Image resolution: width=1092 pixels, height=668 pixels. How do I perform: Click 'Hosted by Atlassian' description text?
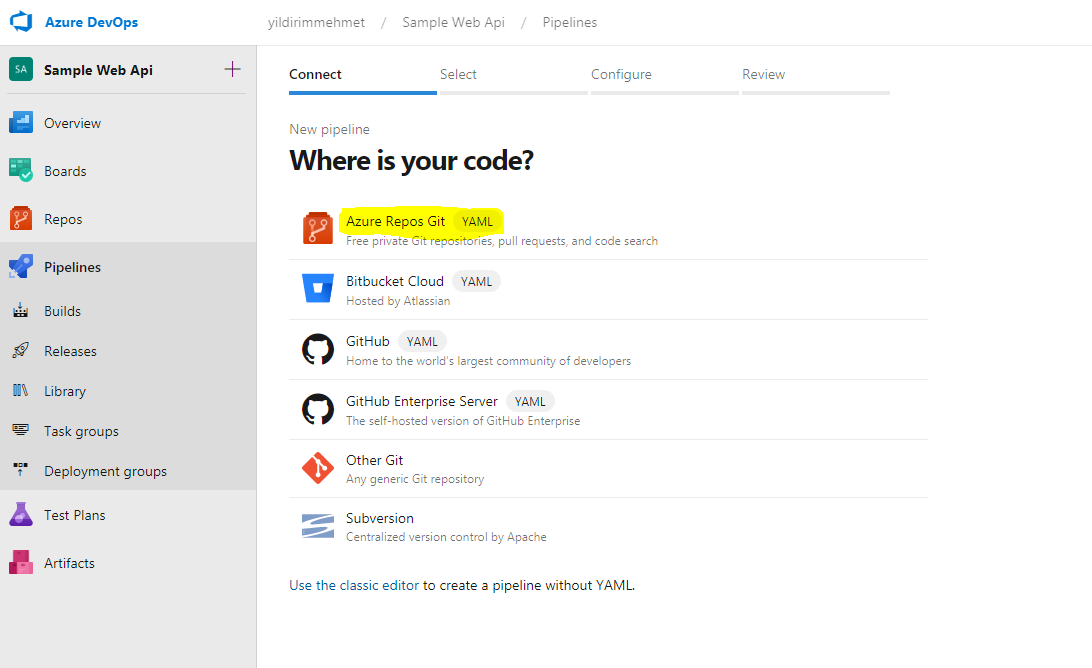tap(398, 301)
